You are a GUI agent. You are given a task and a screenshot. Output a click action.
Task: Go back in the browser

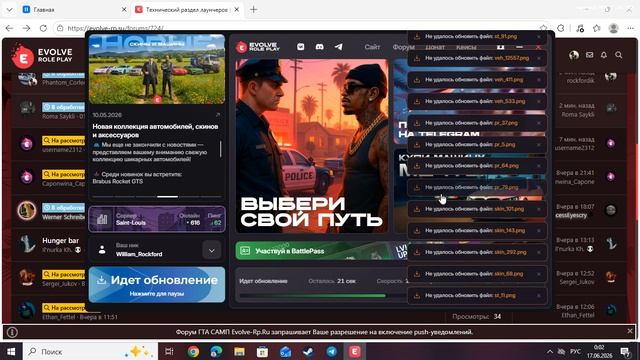click(9, 28)
